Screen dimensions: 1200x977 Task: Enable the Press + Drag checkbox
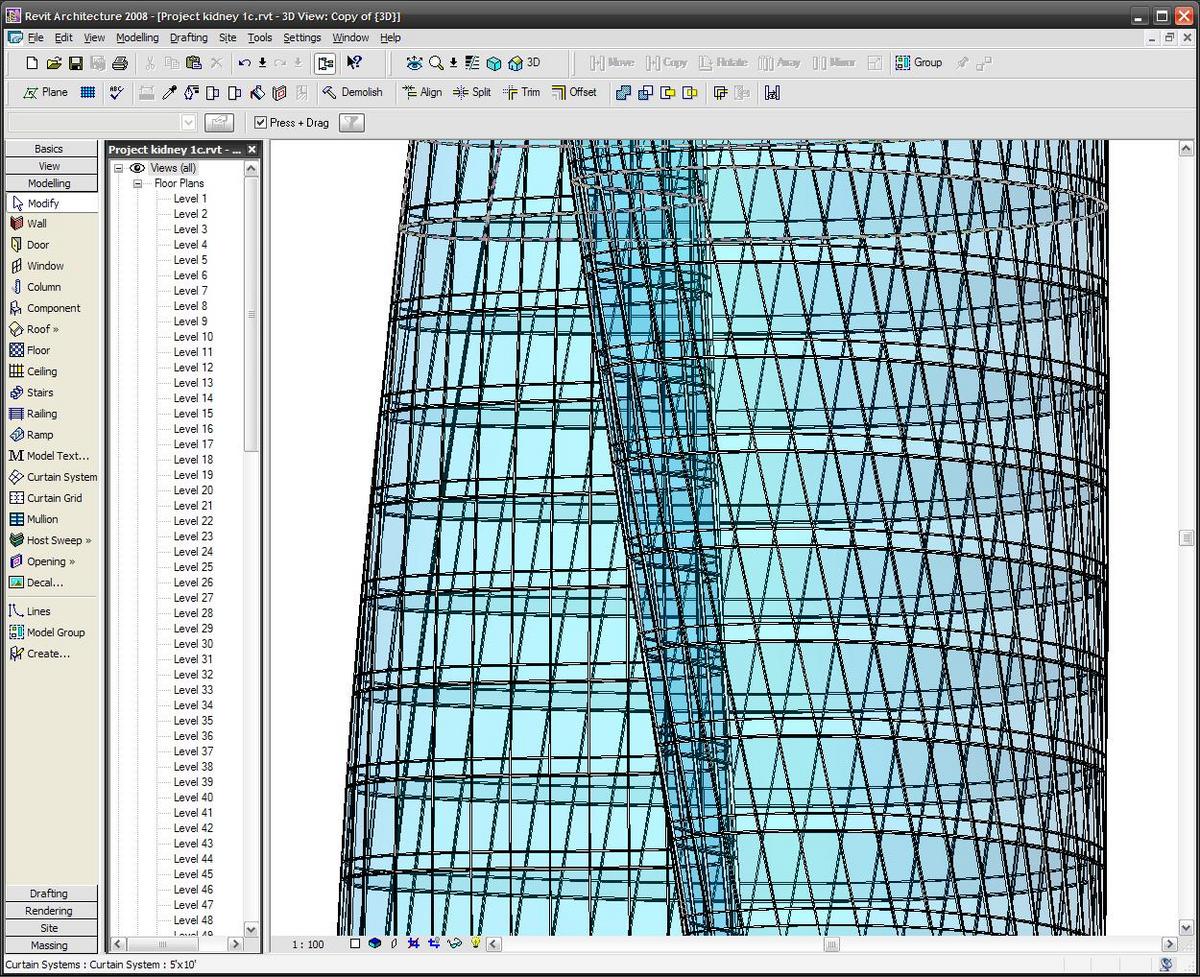click(261, 122)
